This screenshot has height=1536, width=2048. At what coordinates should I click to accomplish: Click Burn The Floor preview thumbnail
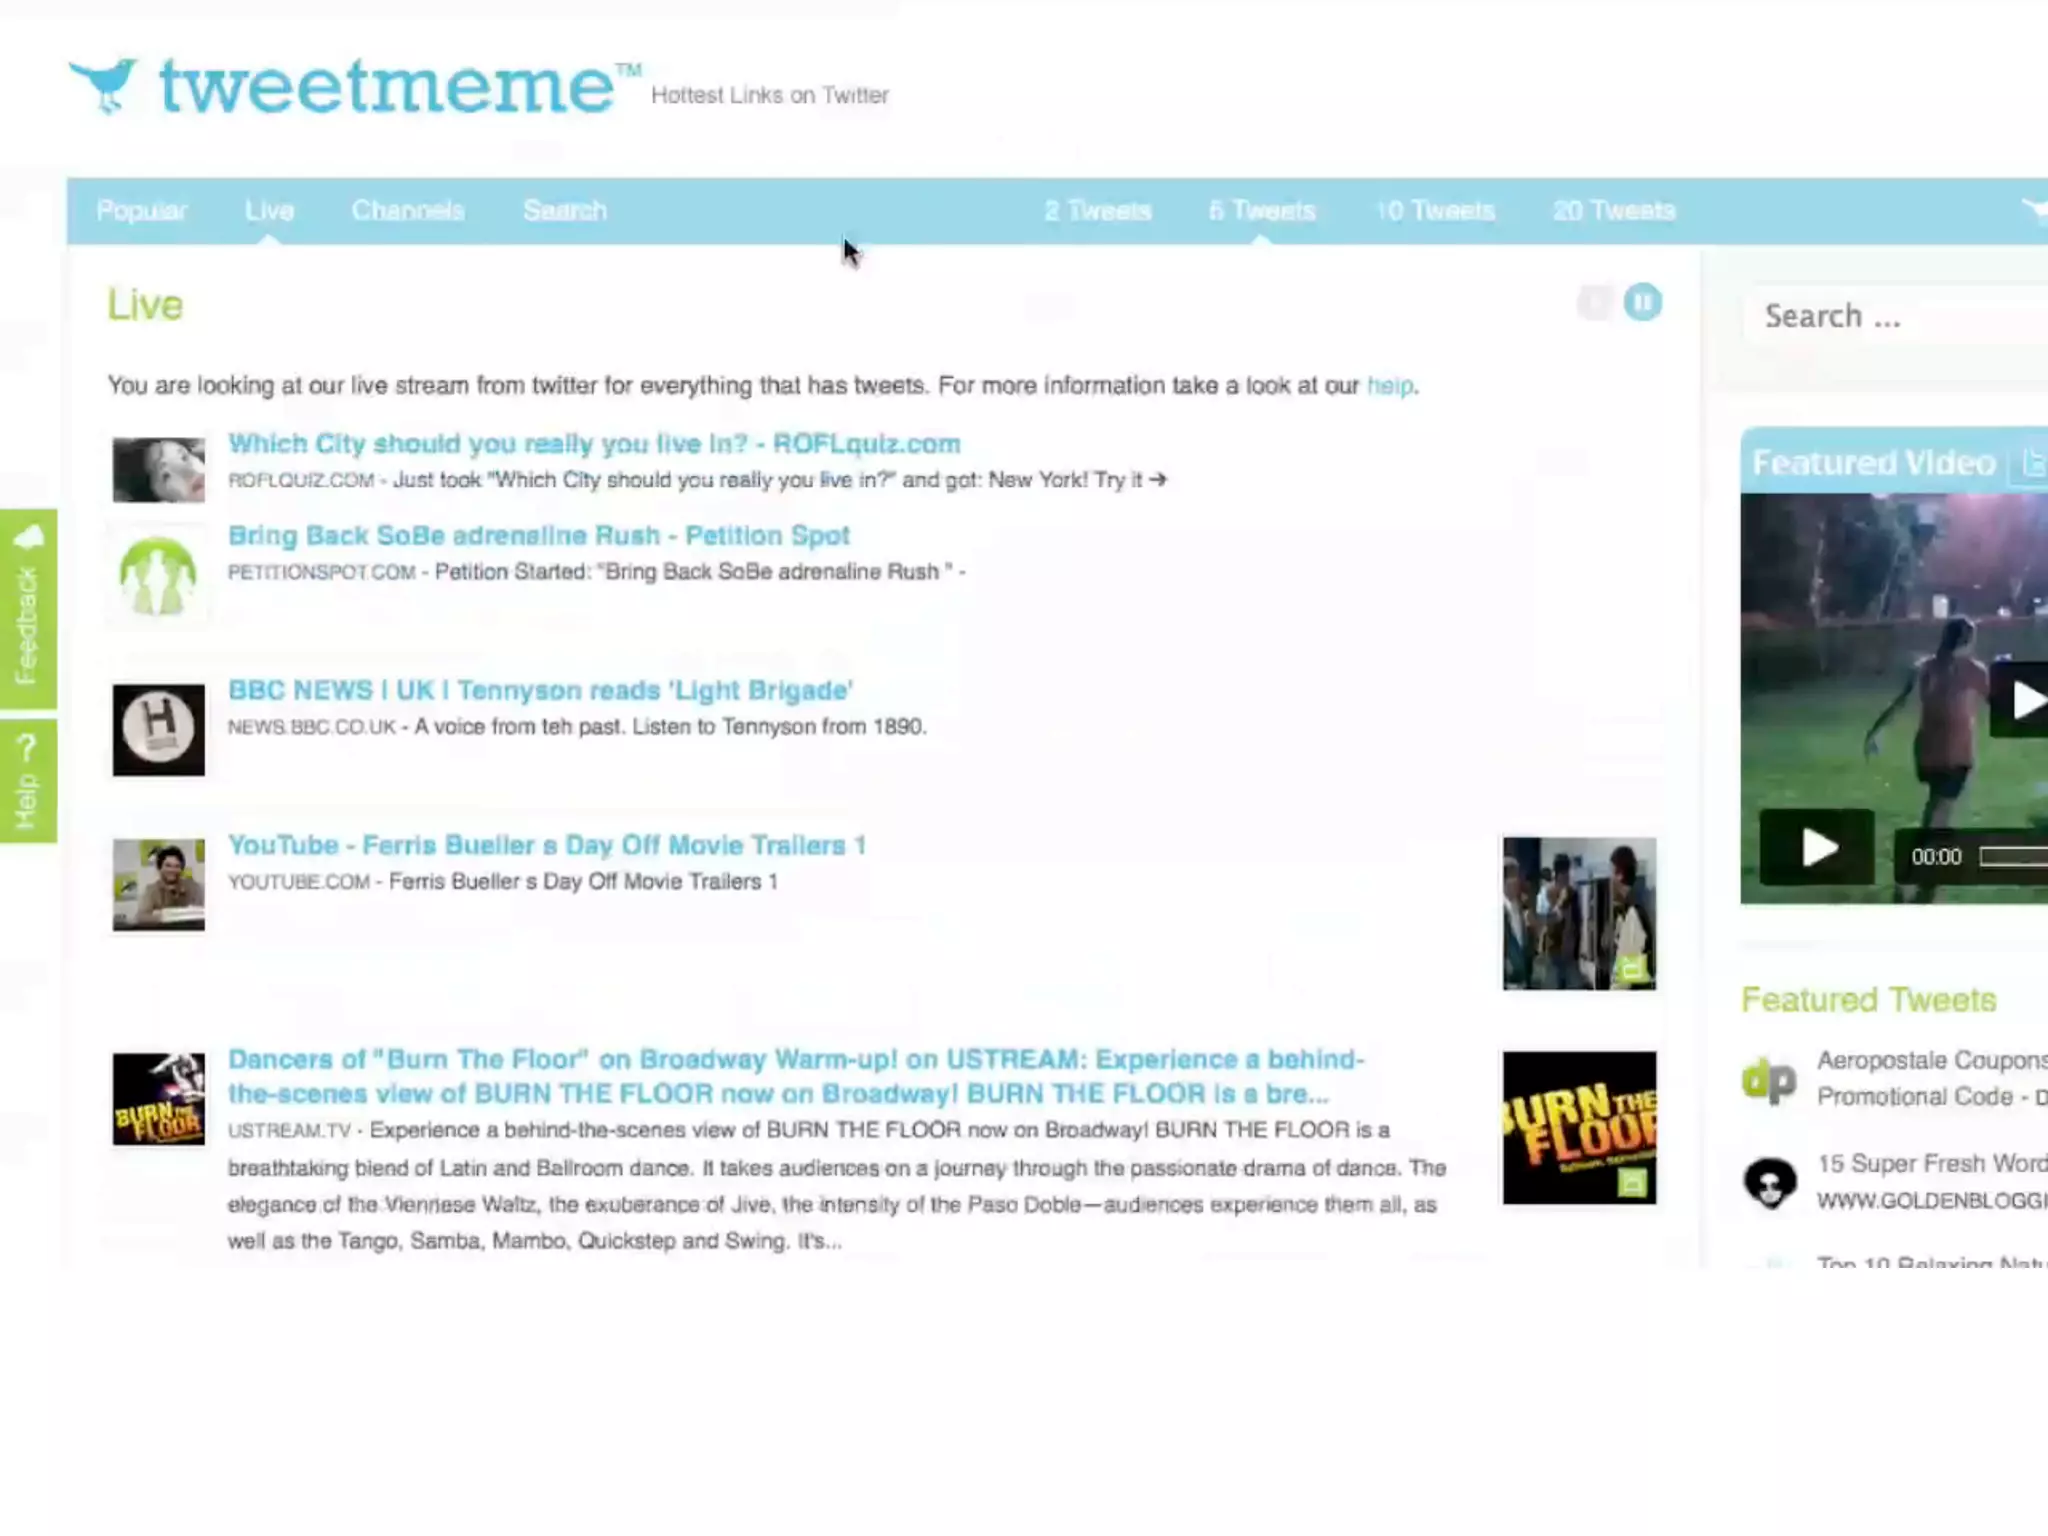click(x=1579, y=1127)
